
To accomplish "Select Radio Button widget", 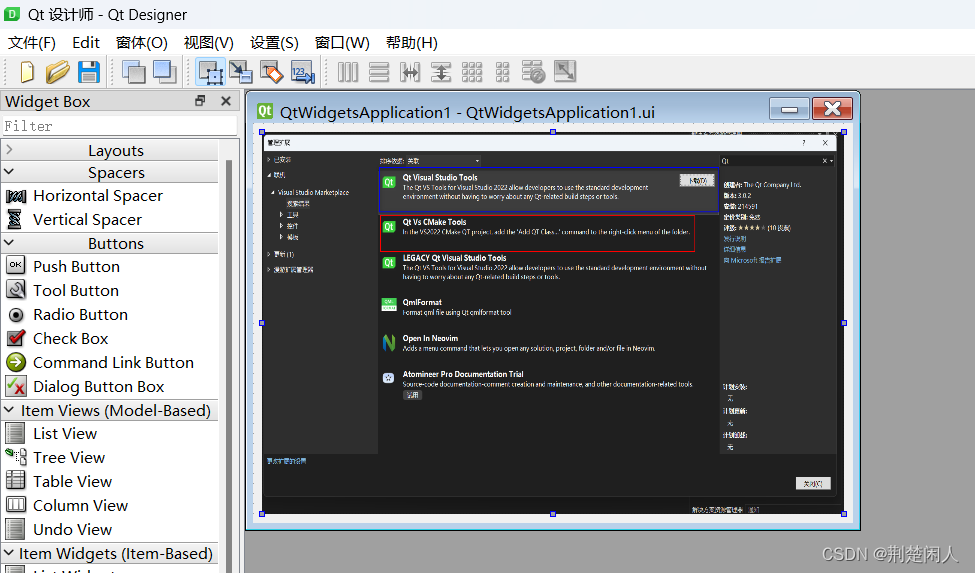I will (x=80, y=315).
